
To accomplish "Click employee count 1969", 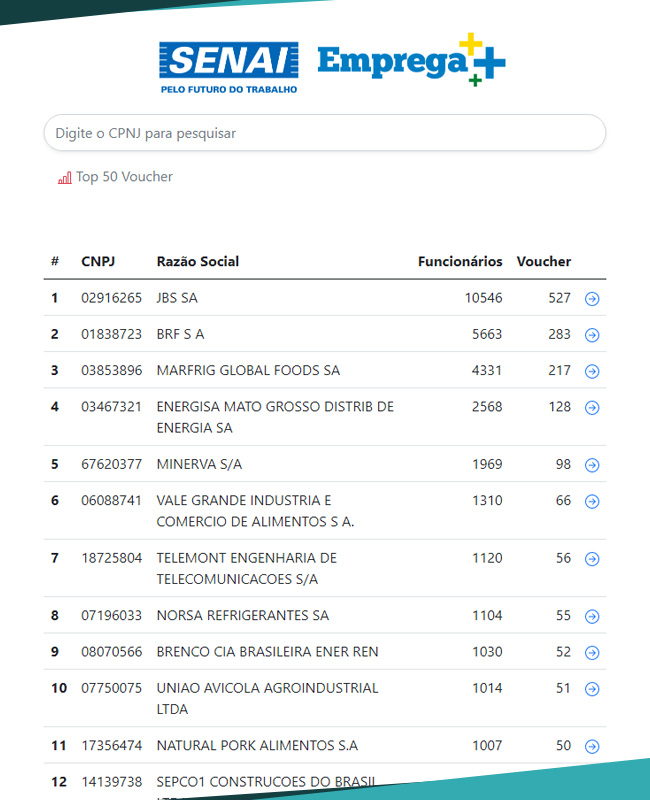I will point(487,464).
